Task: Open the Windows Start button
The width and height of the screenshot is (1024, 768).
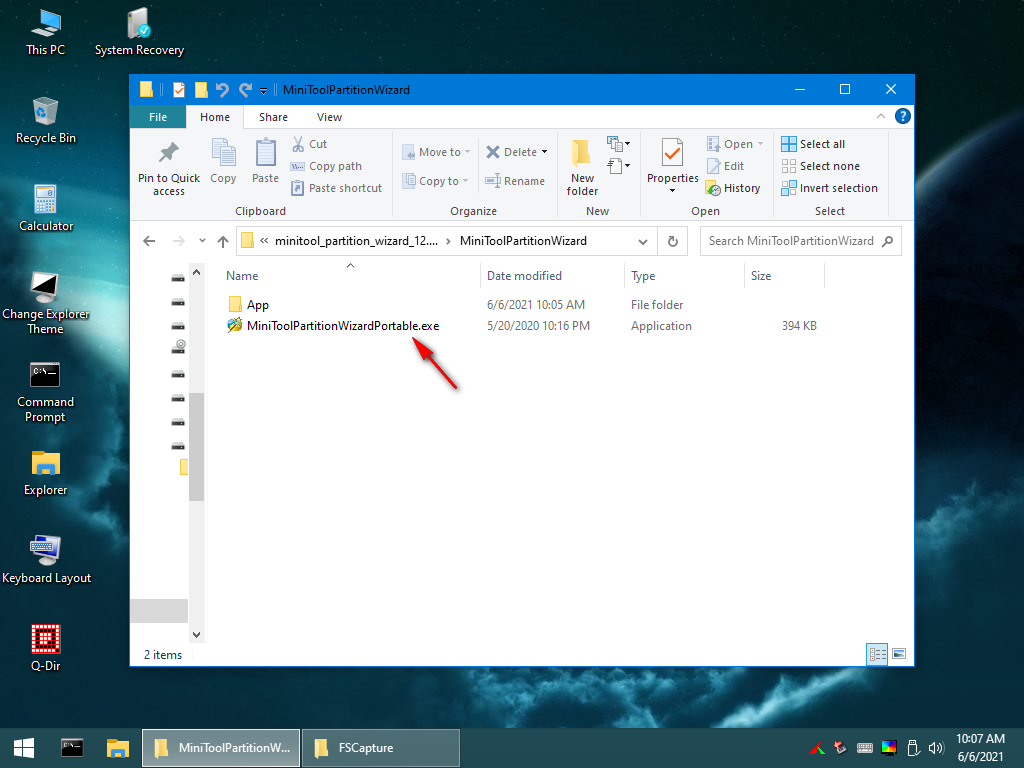Action: coord(24,748)
